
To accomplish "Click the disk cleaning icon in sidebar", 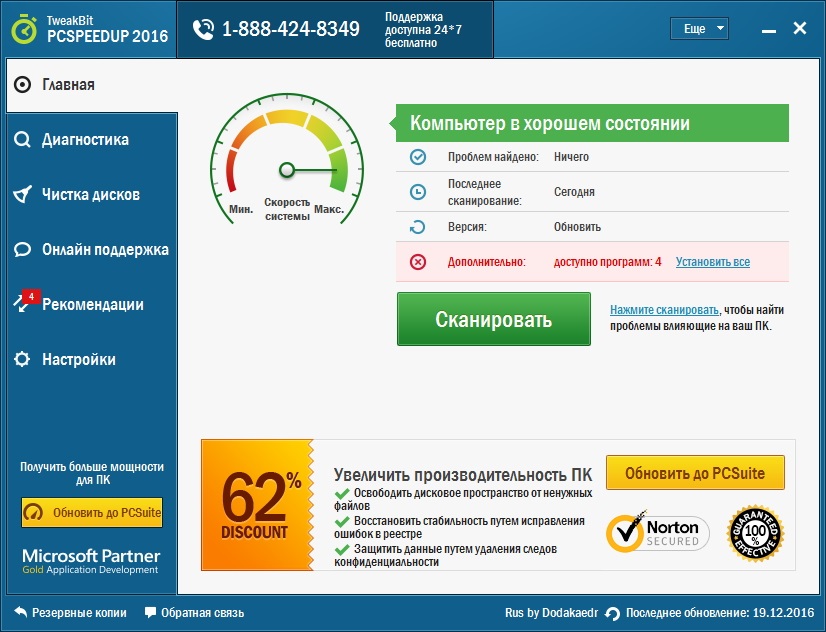I will (x=22, y=195).
